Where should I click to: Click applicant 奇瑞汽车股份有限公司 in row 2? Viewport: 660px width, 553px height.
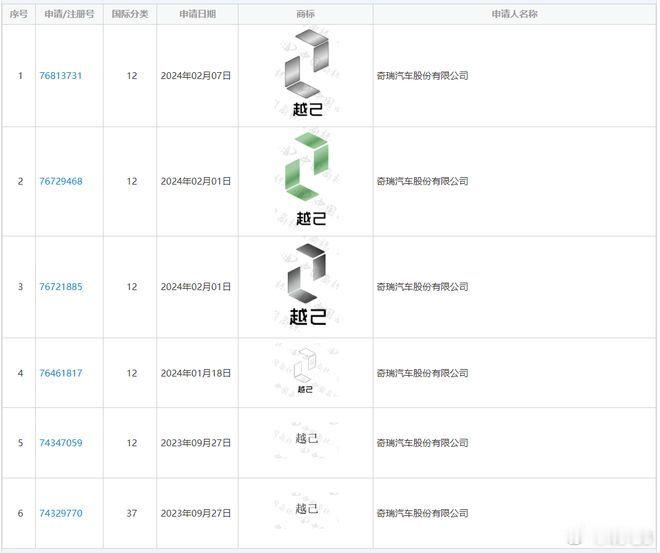point(422,181)
